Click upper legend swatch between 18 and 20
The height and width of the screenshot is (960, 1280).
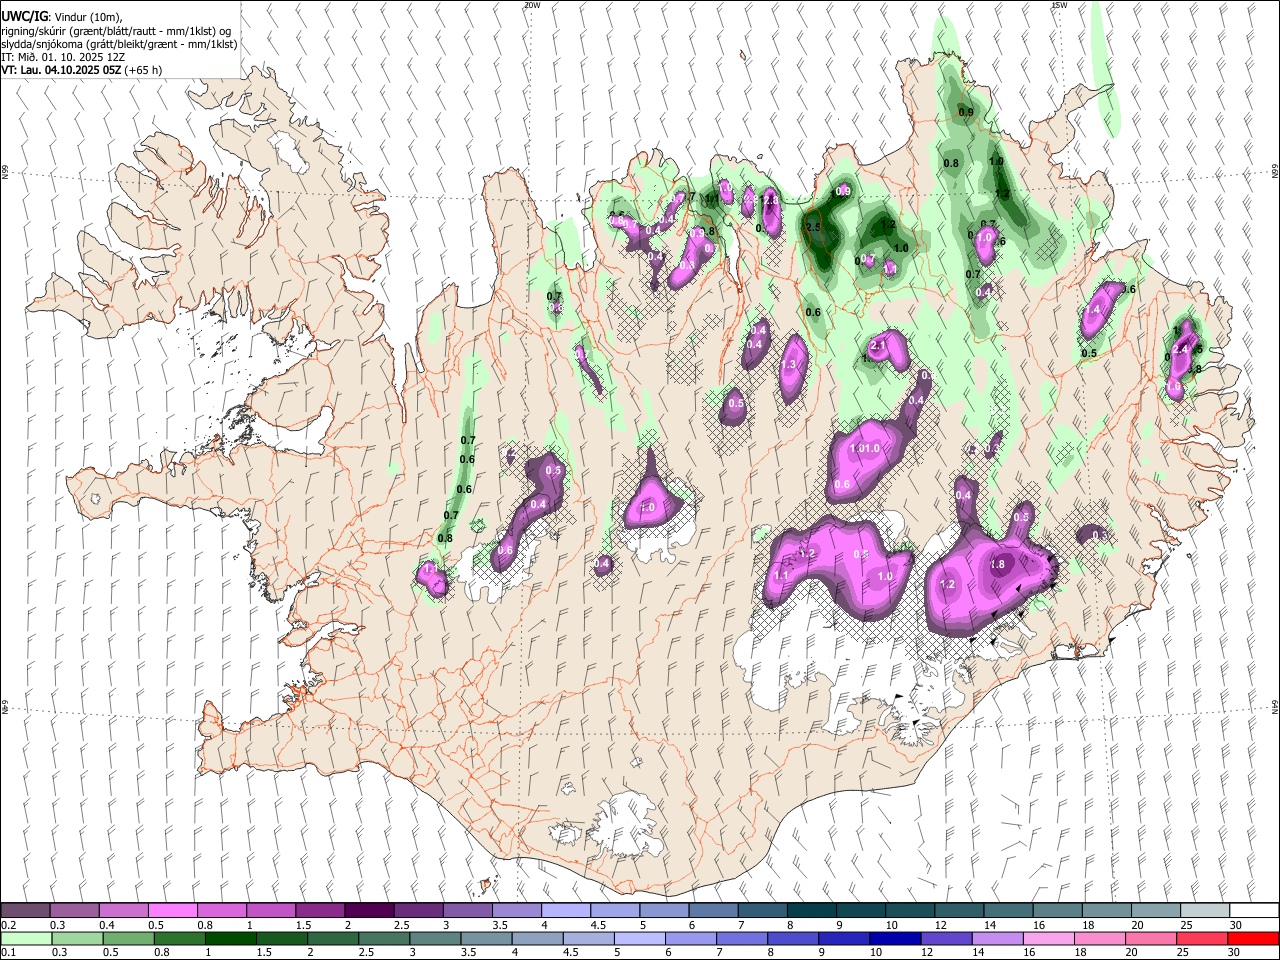[1107, 910]
